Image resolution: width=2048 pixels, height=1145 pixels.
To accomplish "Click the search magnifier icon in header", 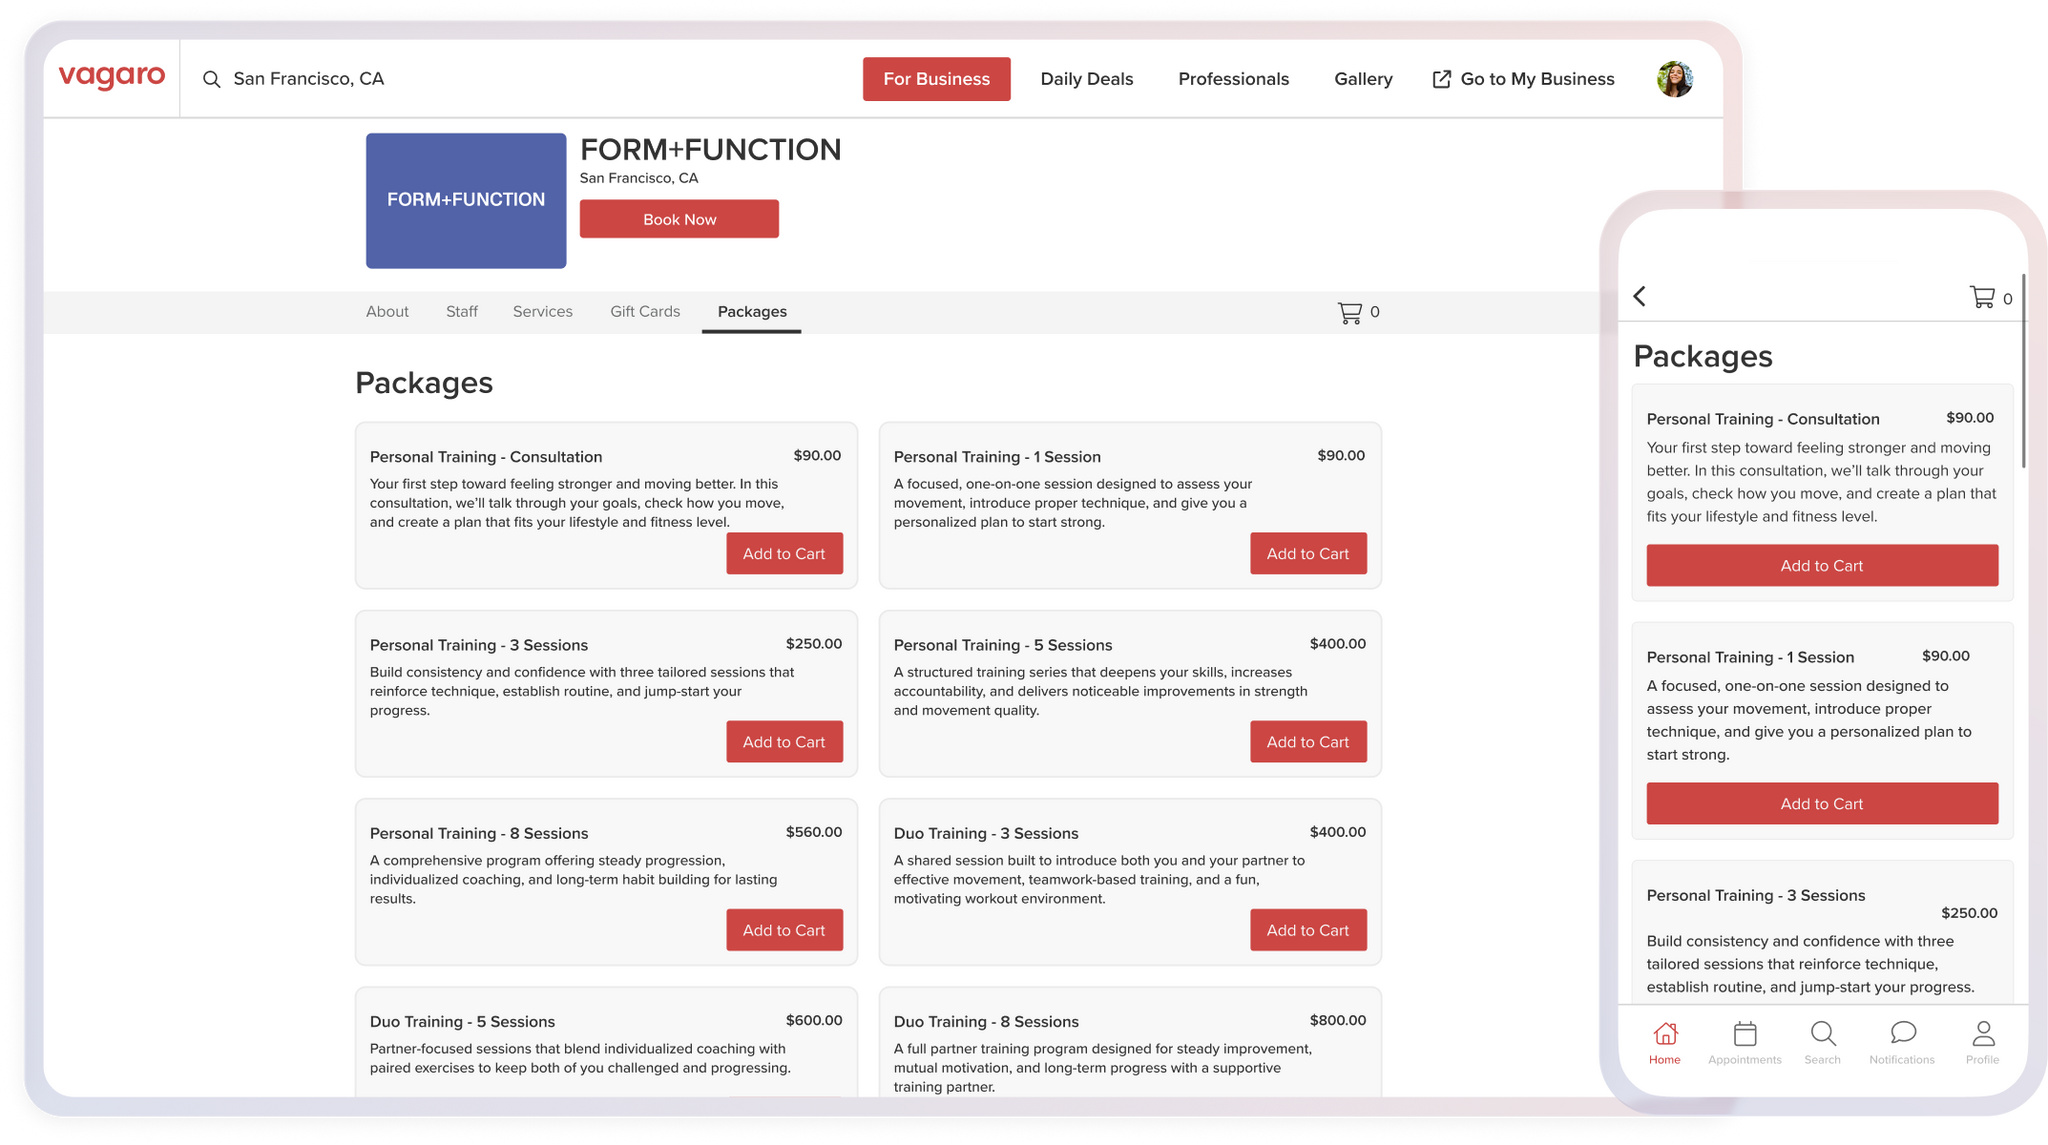I will tap(211, 79).
